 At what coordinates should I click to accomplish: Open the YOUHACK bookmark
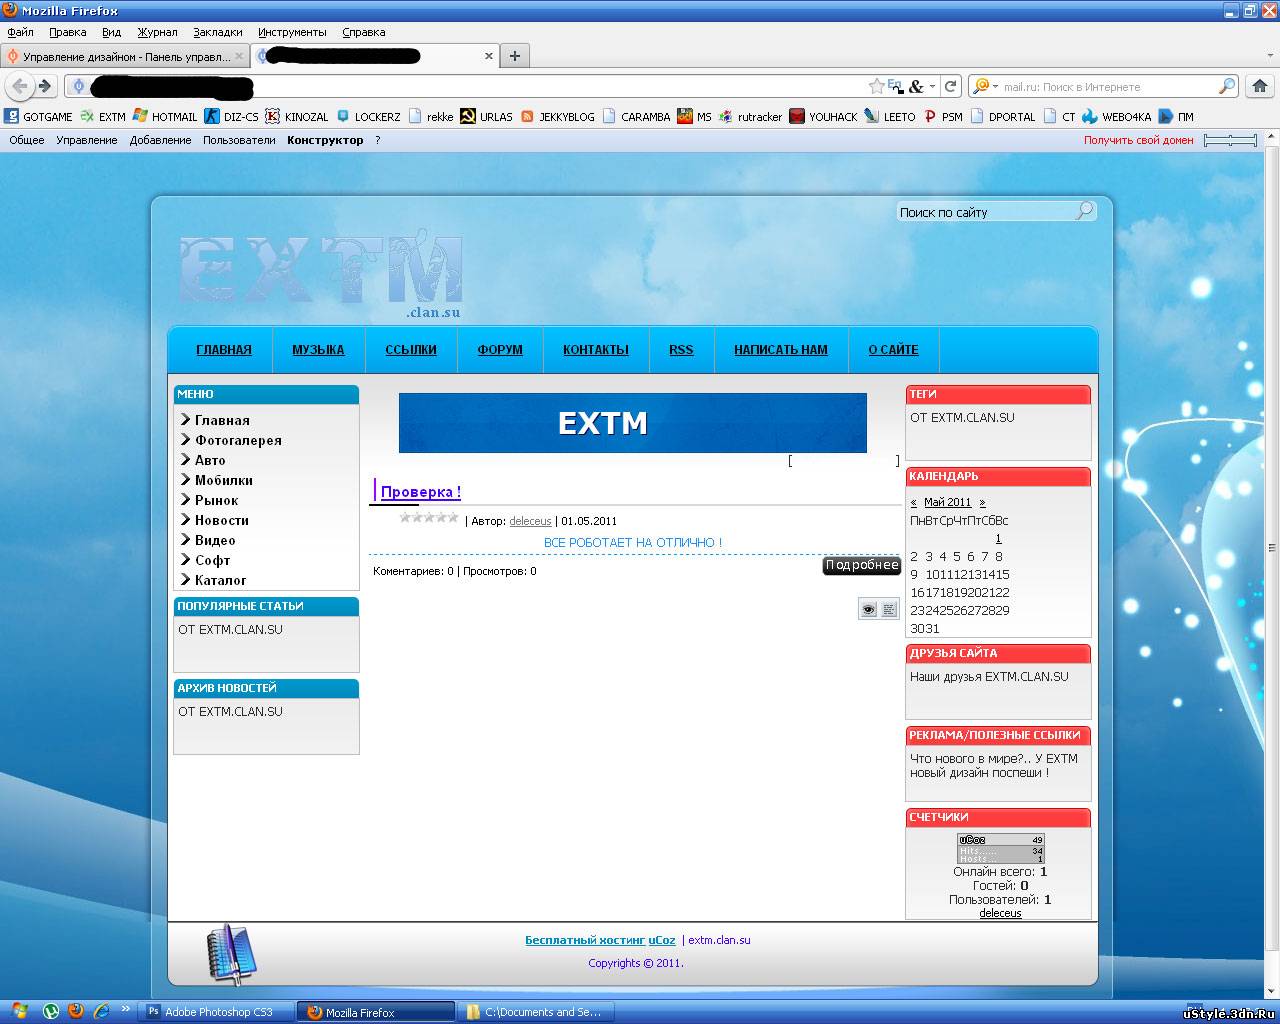click(x=824, y=116)
